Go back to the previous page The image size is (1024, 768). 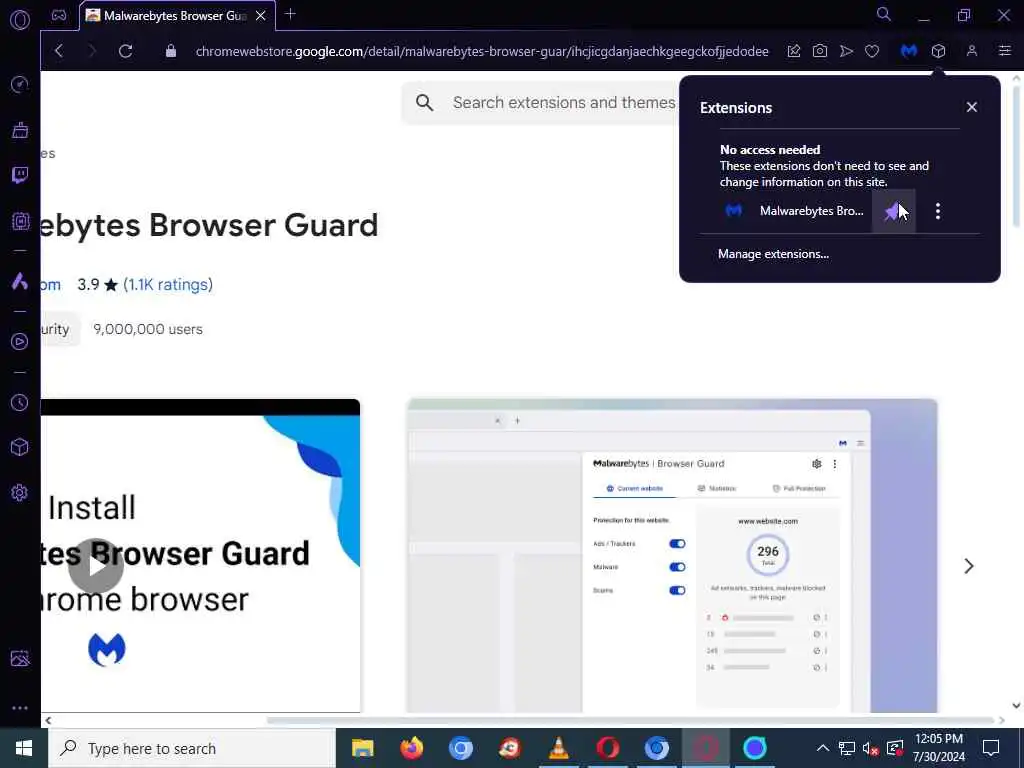(x=59, y=51)
